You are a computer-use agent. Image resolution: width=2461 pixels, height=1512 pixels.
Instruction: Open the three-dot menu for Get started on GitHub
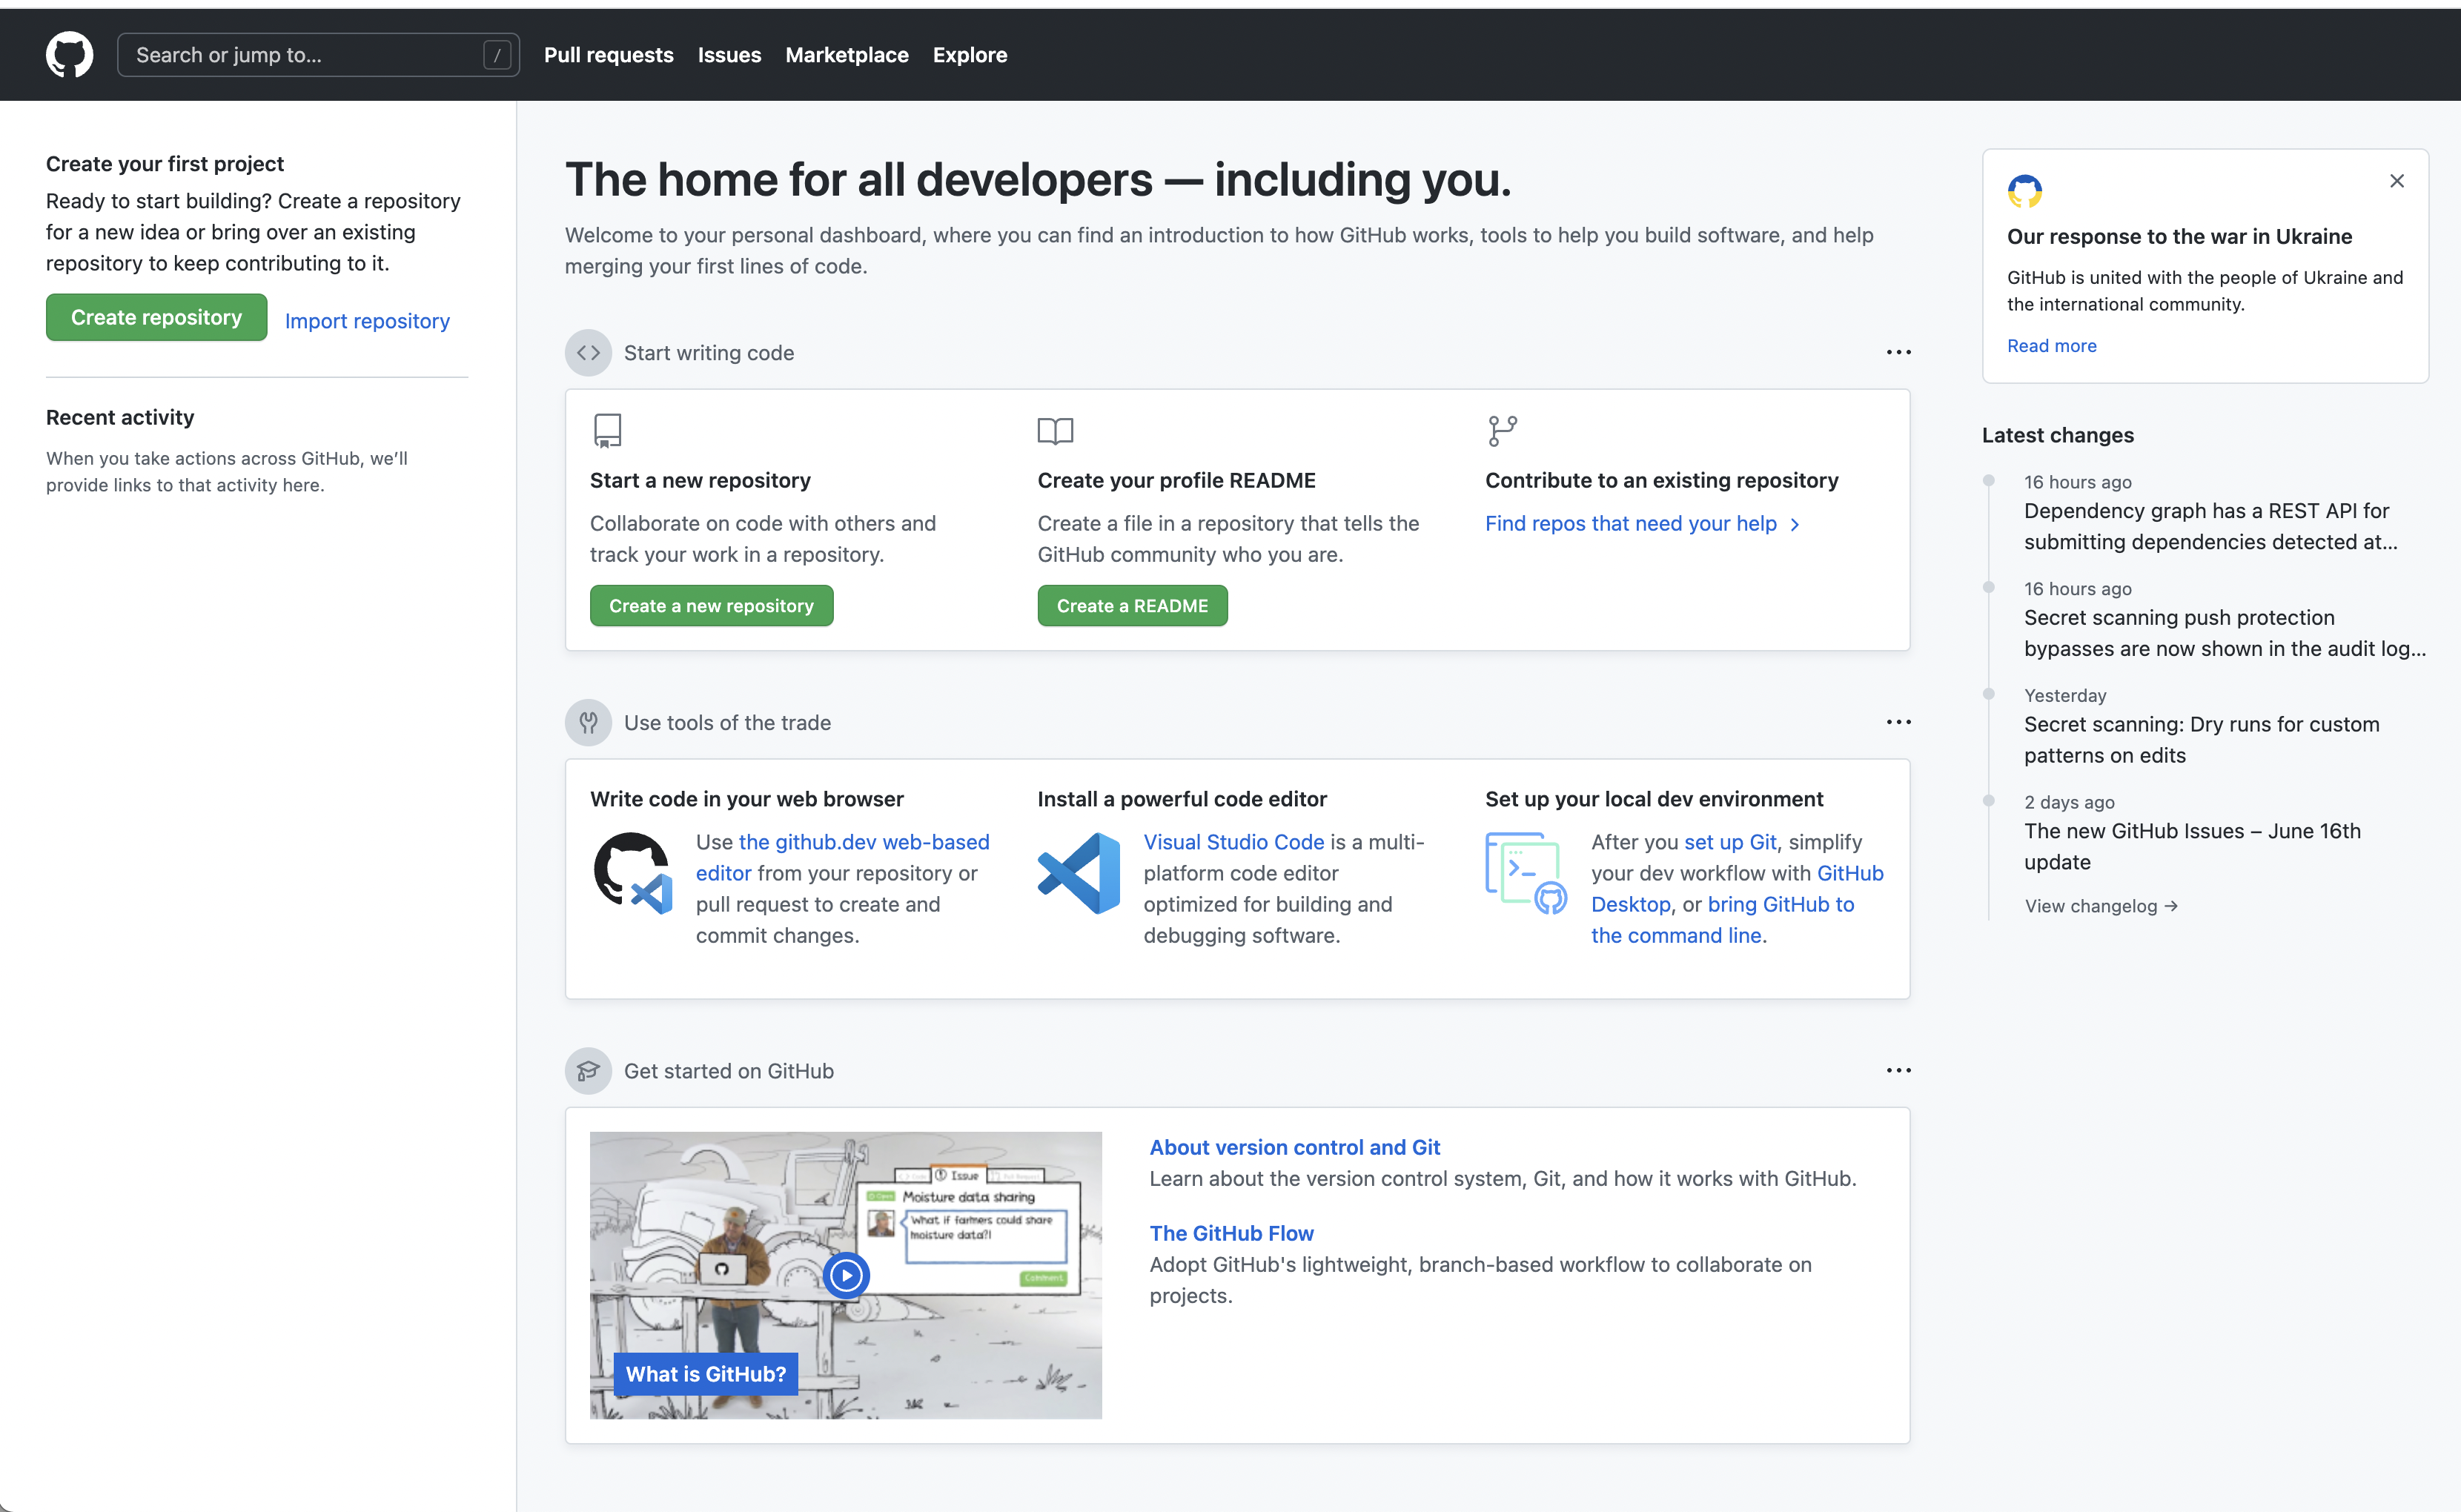coord(1898,1070)
